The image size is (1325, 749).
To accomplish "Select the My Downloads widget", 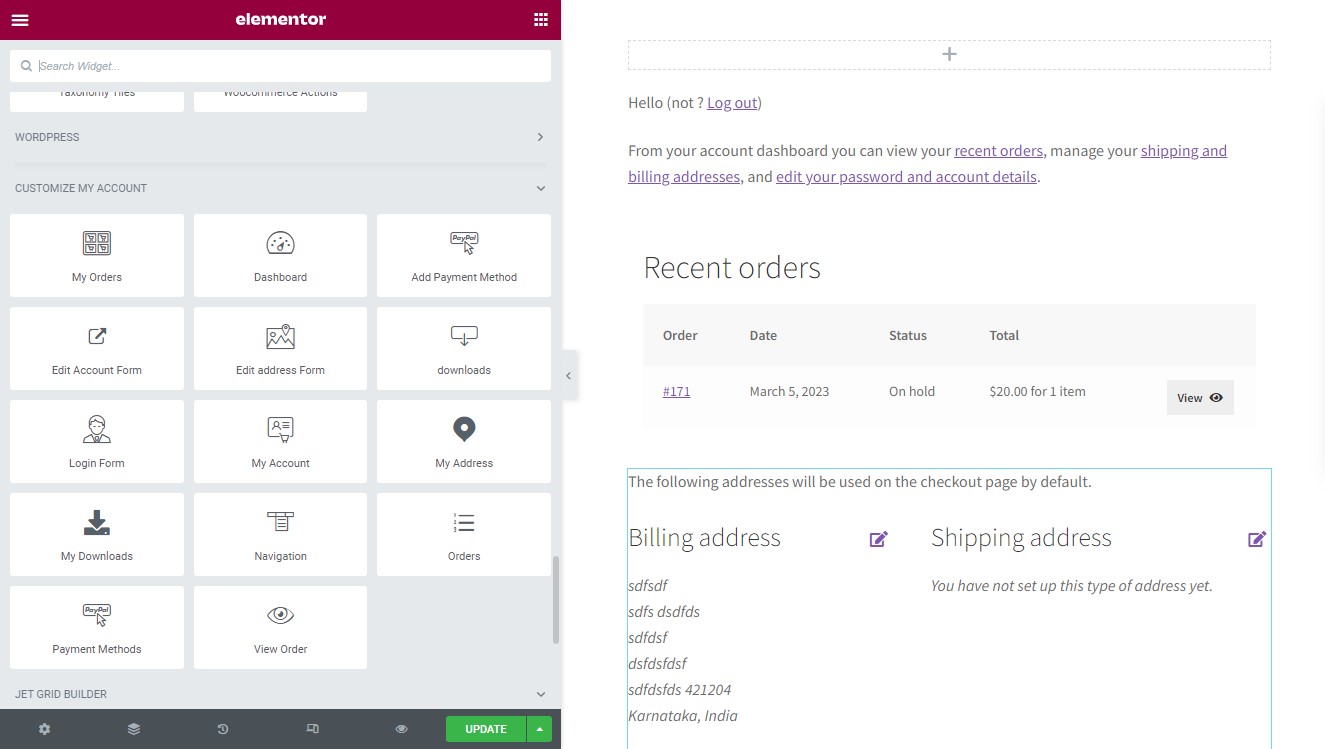I will (x=97, y=534).
